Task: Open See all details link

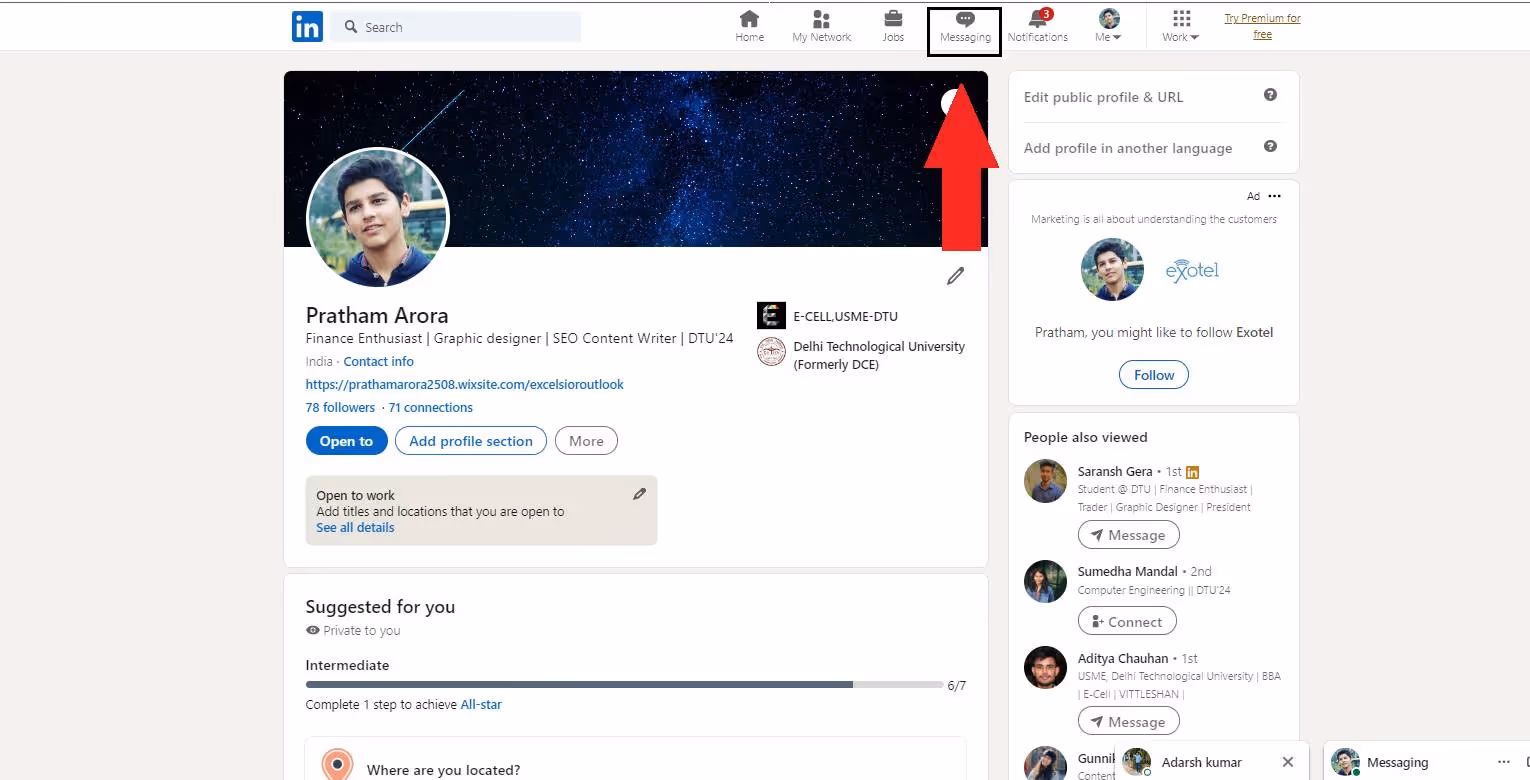Action: point(355,527)
